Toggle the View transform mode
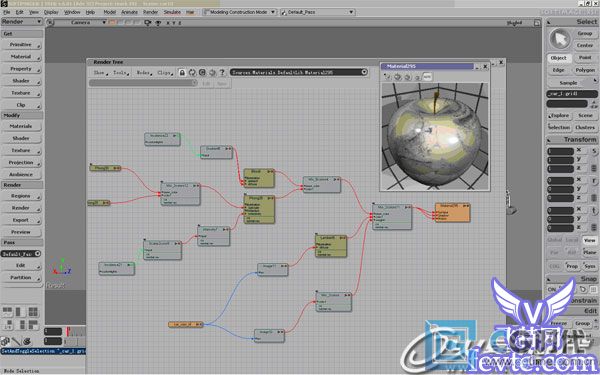Image resolution: width=600 pixels, height=375 pixels. pyautogui.click(x=590, y=240)
